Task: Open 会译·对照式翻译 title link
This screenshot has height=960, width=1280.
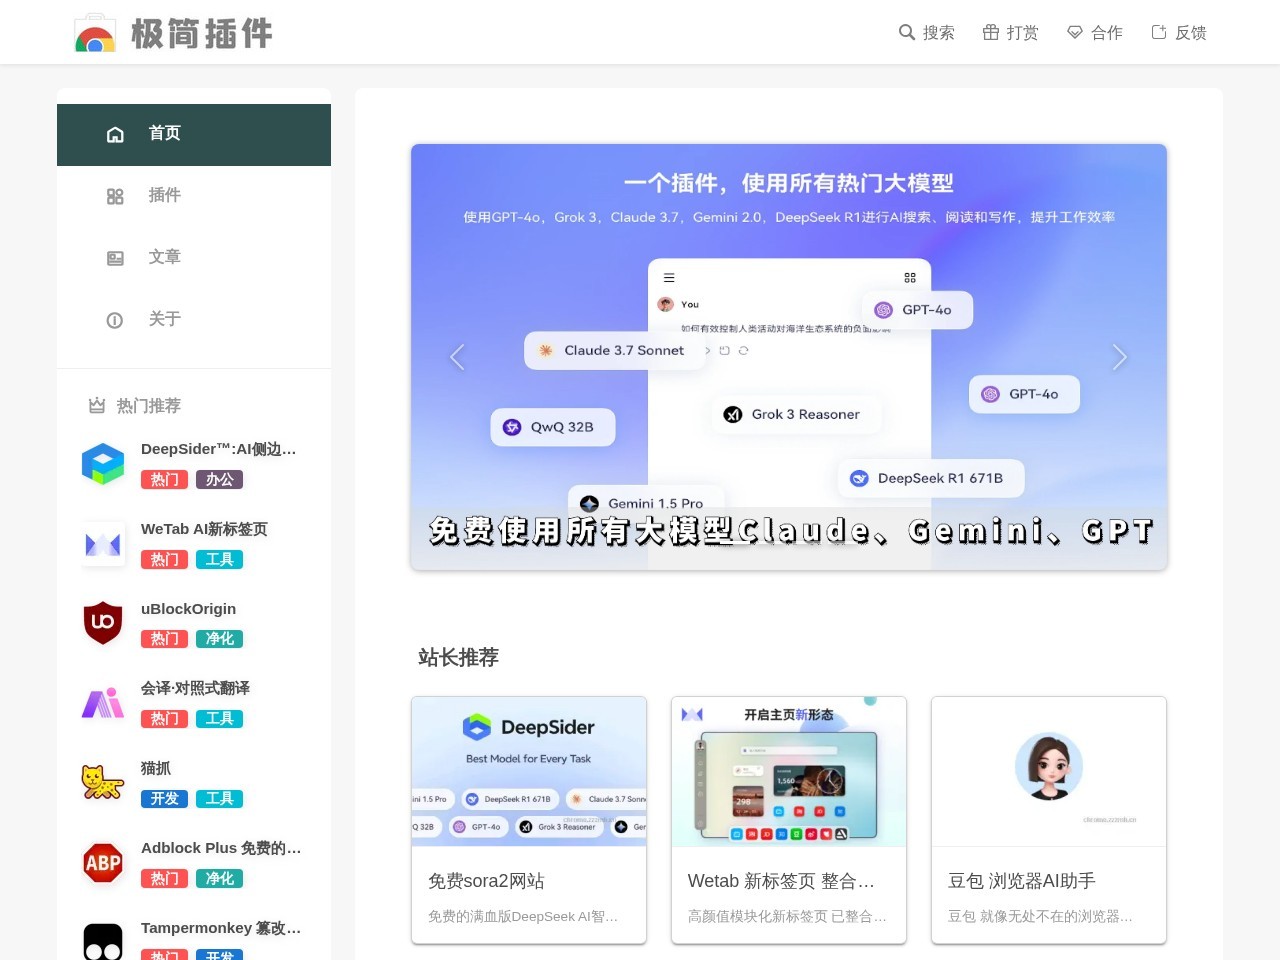Action: tap(195, 688)
